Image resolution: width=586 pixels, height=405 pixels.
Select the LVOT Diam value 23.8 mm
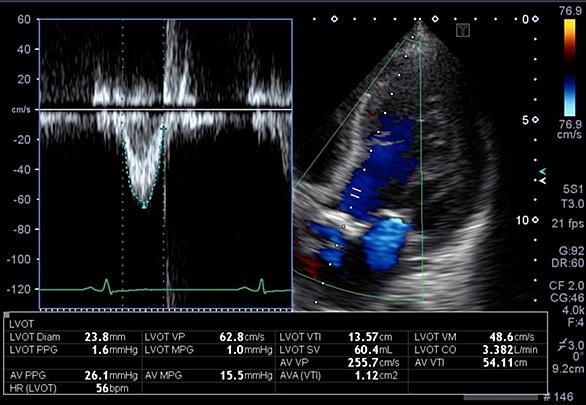(105, 337)
